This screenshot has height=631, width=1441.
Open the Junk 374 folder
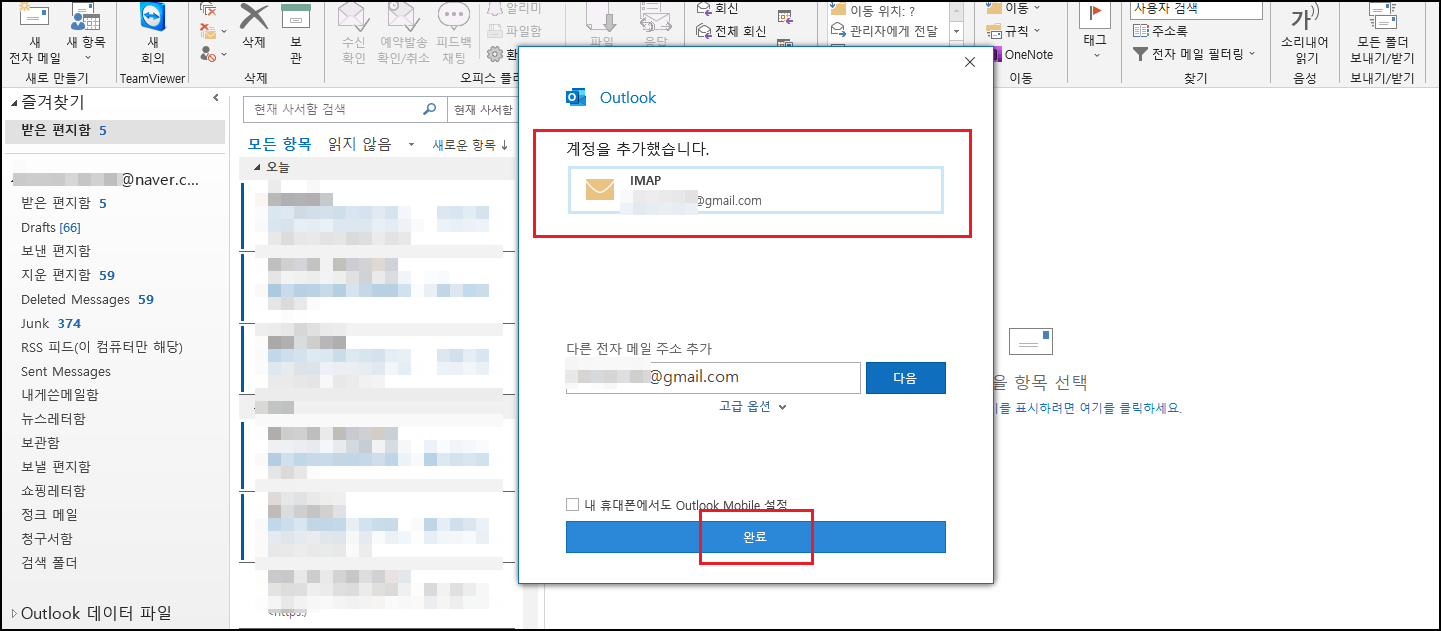tap(51, 323)
